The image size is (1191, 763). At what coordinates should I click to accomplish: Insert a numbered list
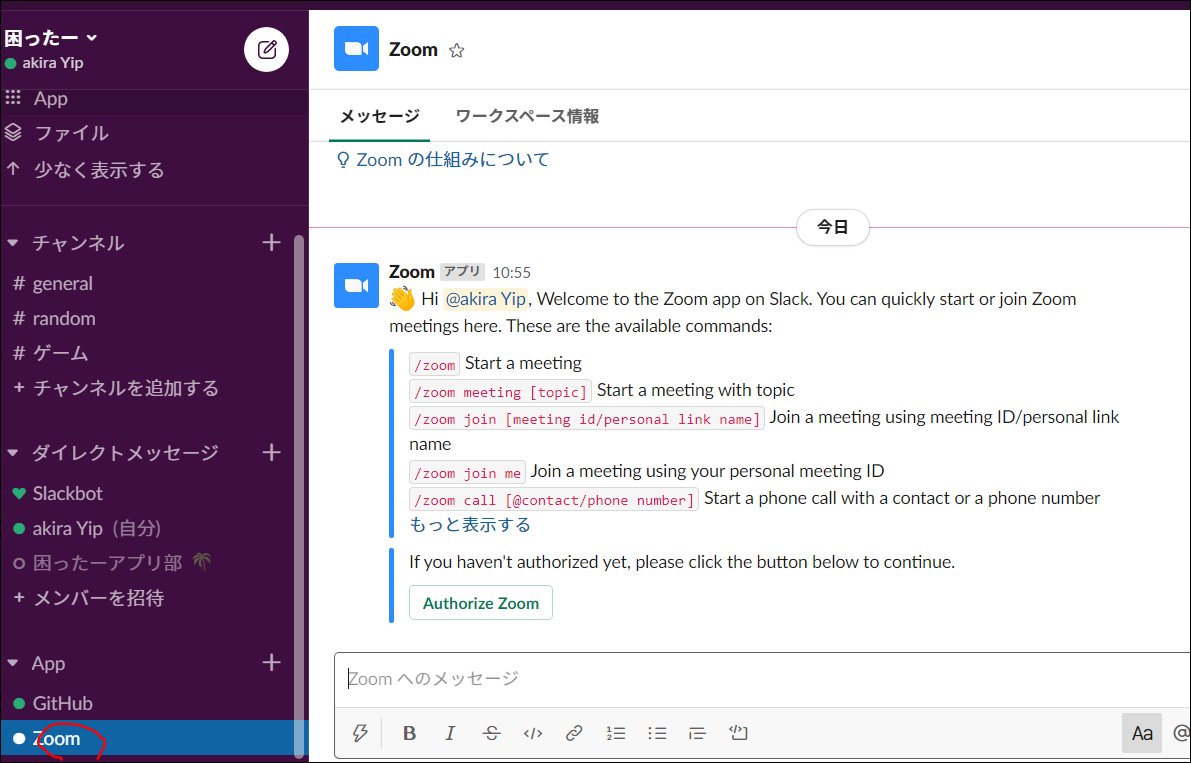[x=616, y=733]
